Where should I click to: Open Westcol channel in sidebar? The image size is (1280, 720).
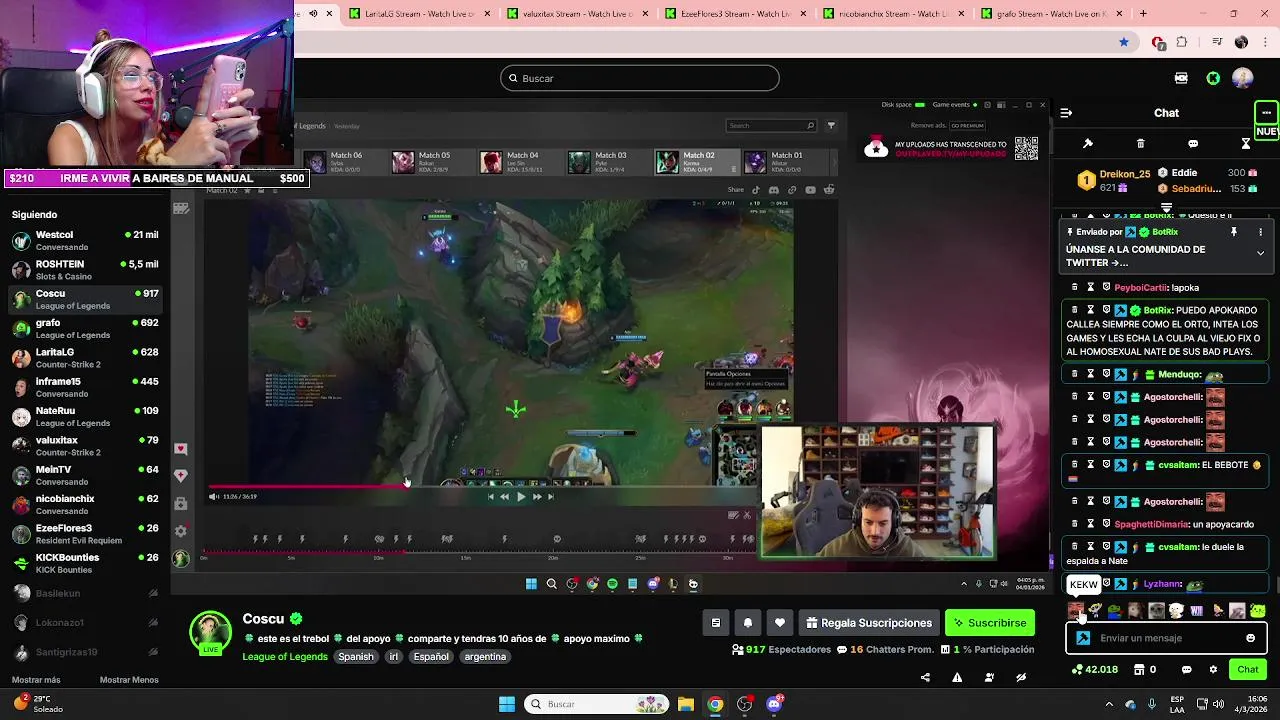coord(85,240)
